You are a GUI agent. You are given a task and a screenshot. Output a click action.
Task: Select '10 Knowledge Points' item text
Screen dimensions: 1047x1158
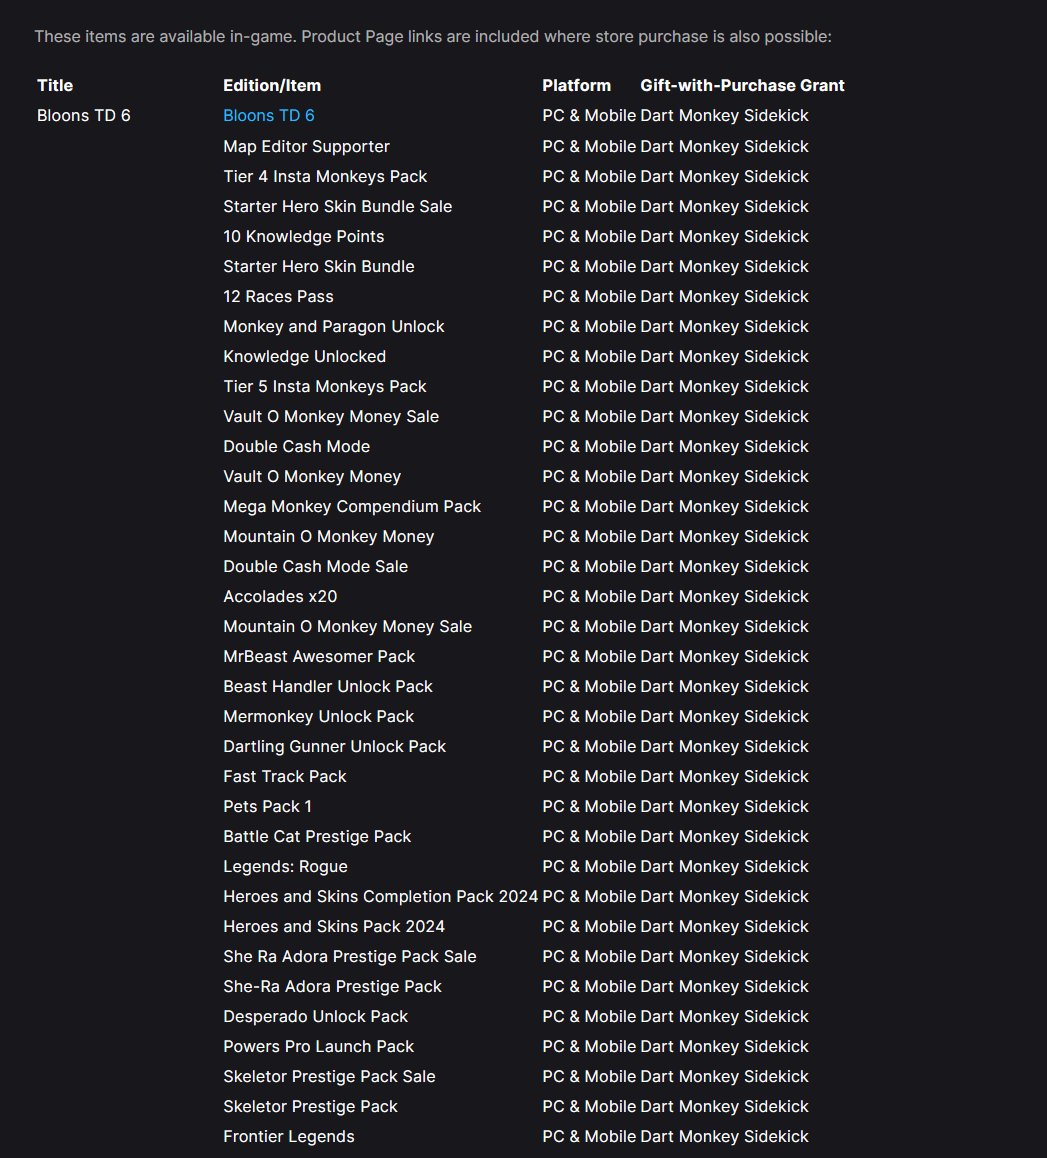click(303, 236)
